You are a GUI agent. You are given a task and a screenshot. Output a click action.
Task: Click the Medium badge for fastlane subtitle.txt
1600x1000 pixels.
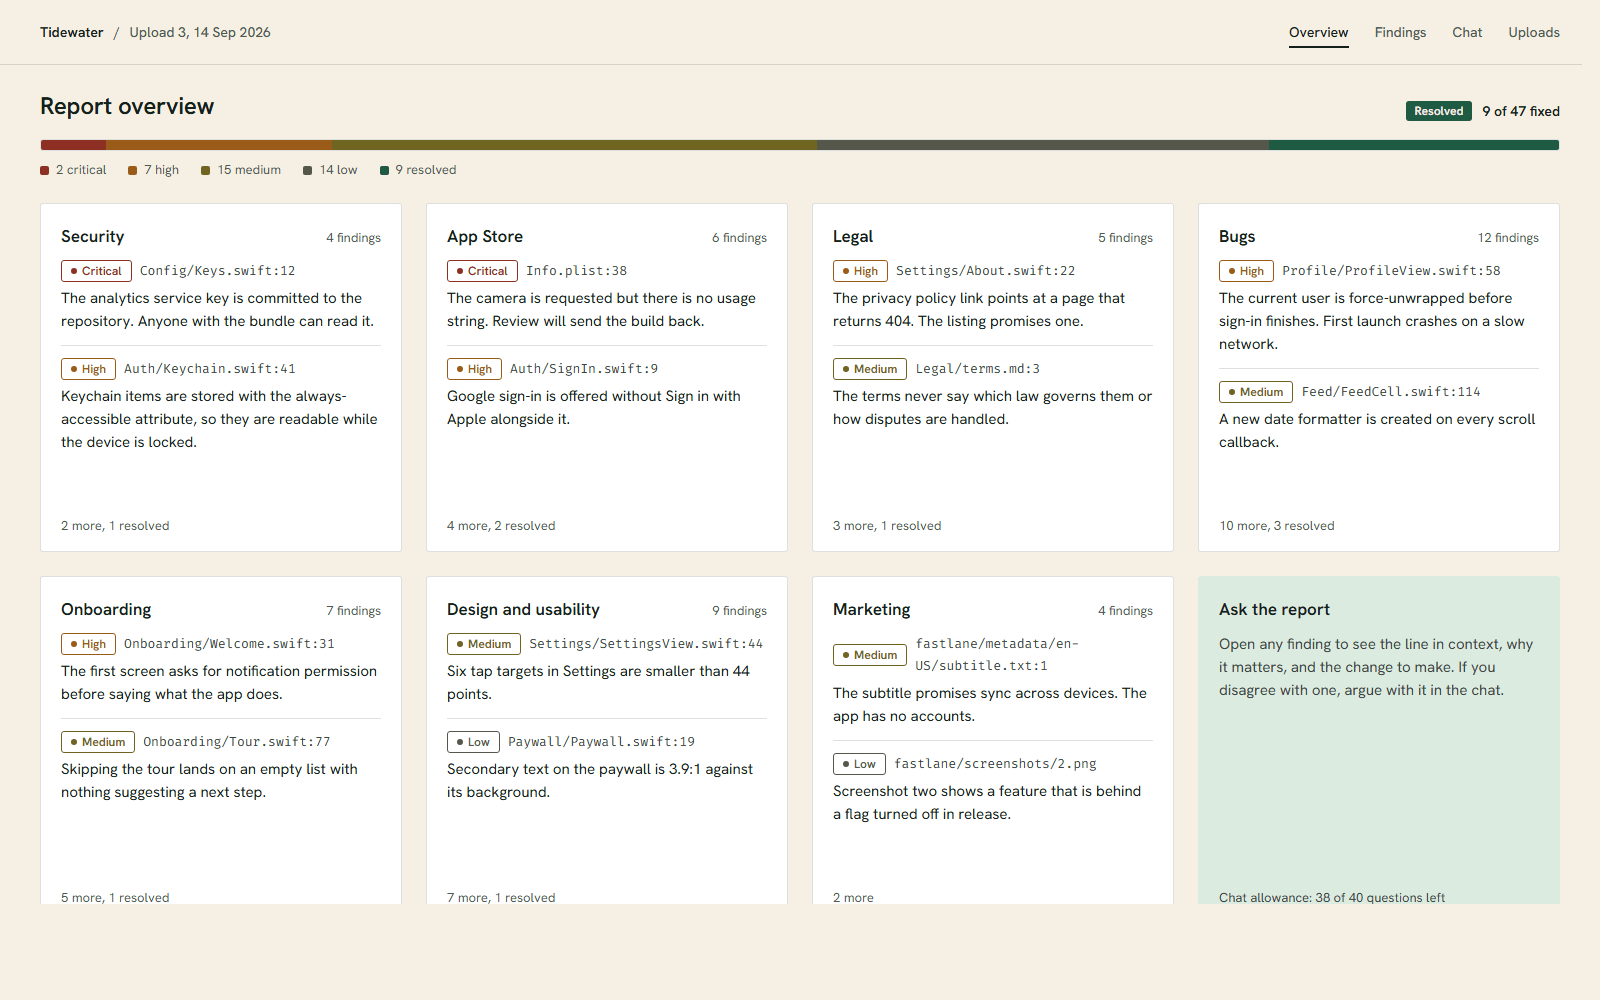point(870,655)
